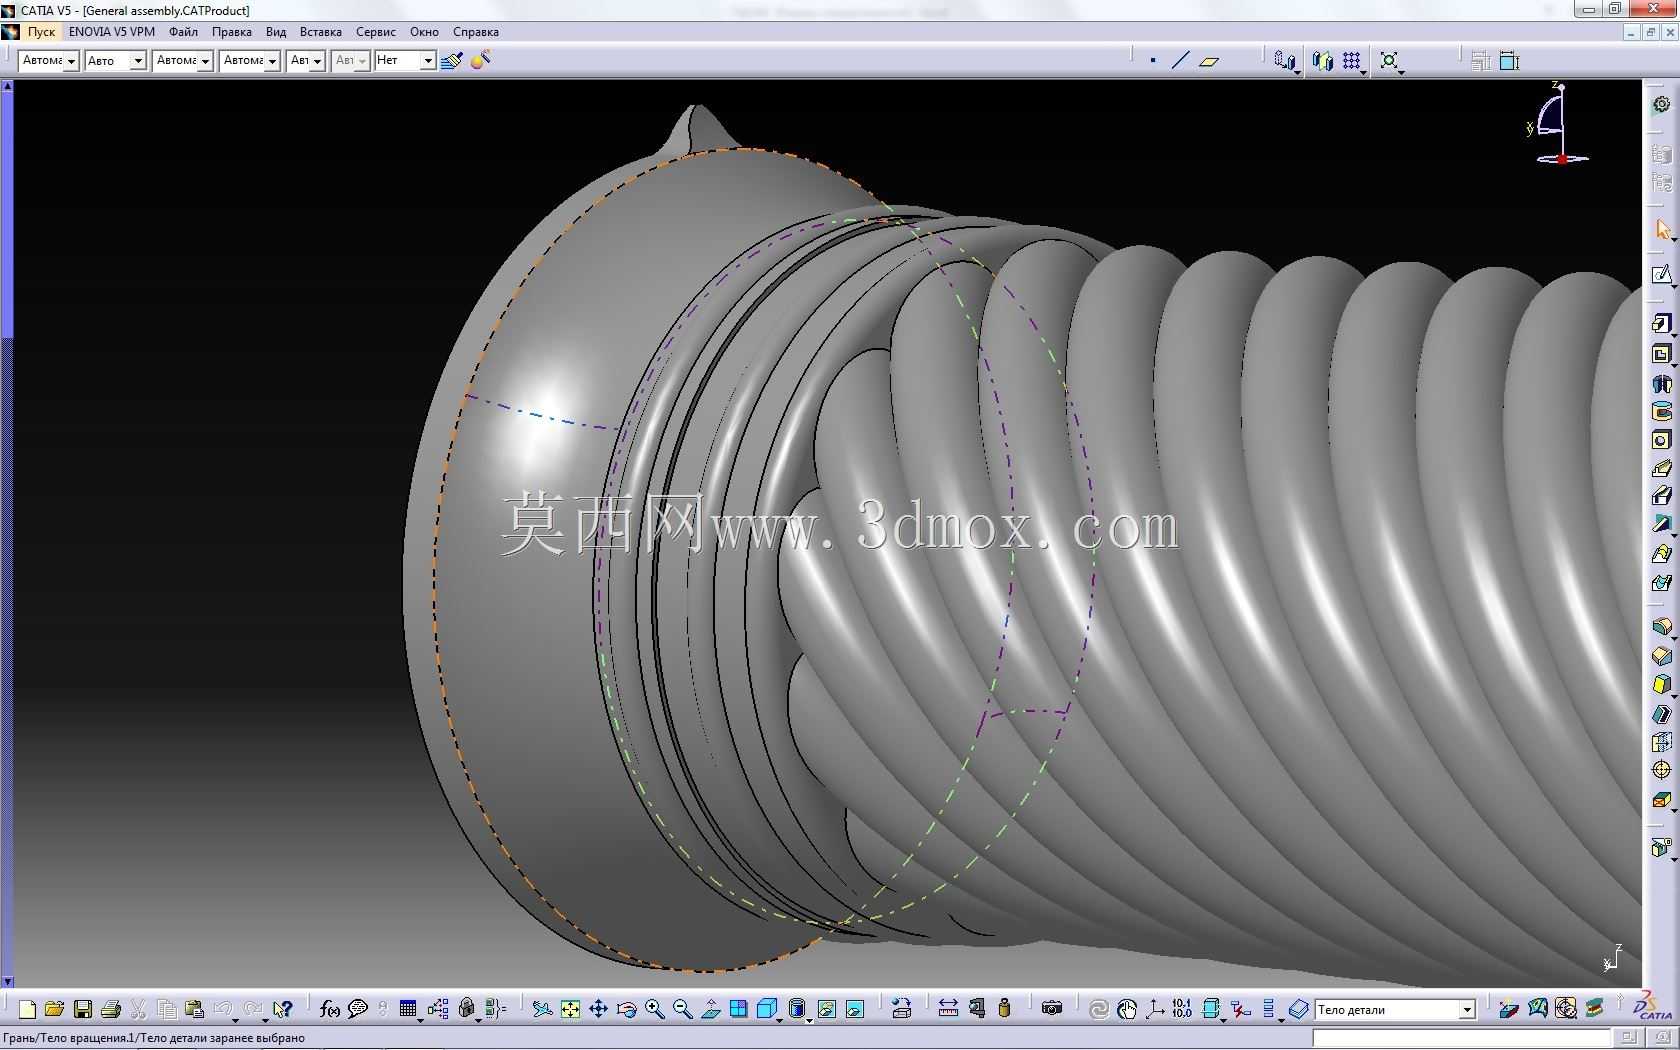Screen dimensions: 1680x1050
Task: Click the Normal View icon
Action: (x=710, y=1009)
